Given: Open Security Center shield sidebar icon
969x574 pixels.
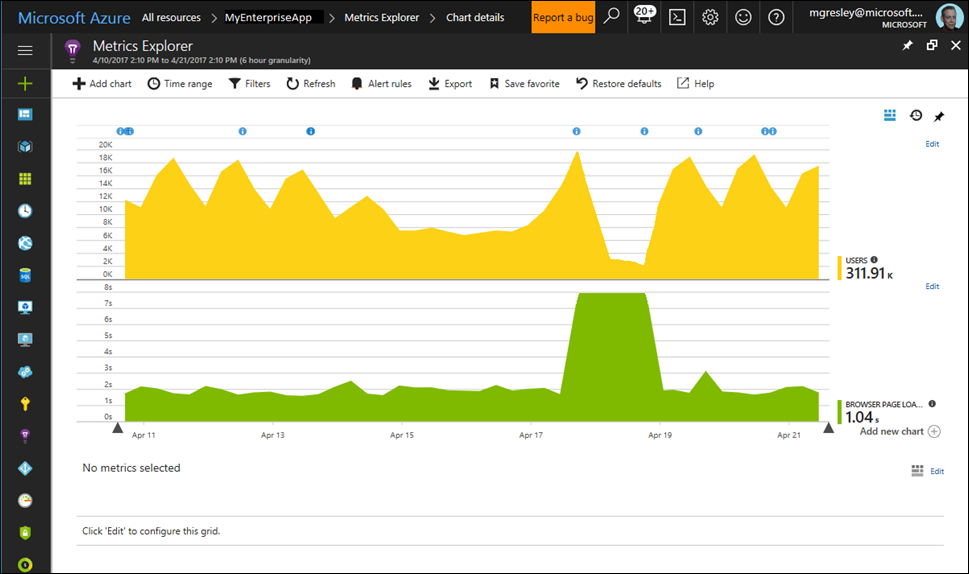Looking at the screenshot, I should (x=25, y=533).
